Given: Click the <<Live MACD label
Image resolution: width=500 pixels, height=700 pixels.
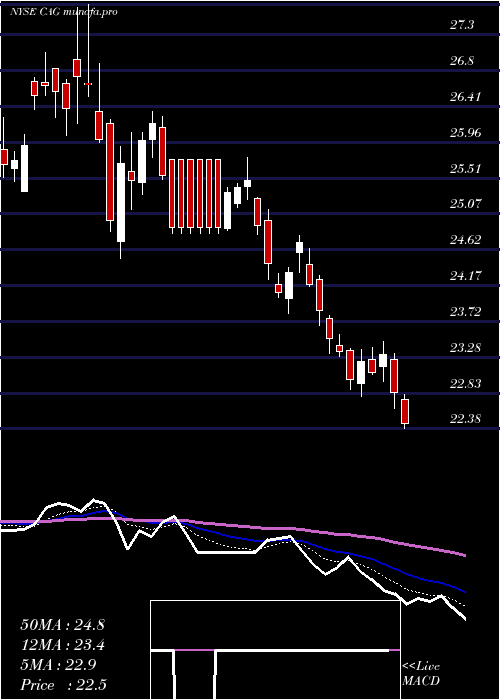Looking at the screenshot, I should click(x=421, y=674).
